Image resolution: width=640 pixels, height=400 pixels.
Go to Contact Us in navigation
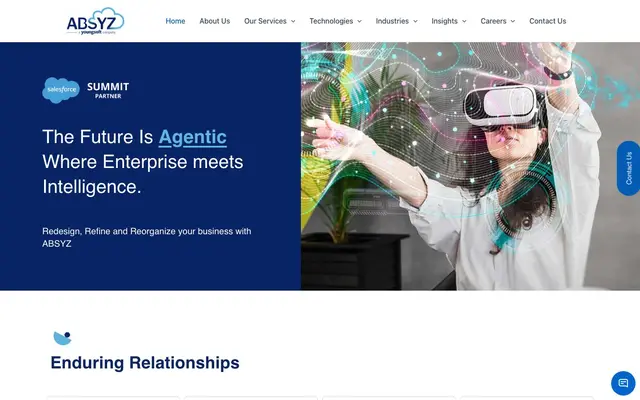click(x=547, y=21)
